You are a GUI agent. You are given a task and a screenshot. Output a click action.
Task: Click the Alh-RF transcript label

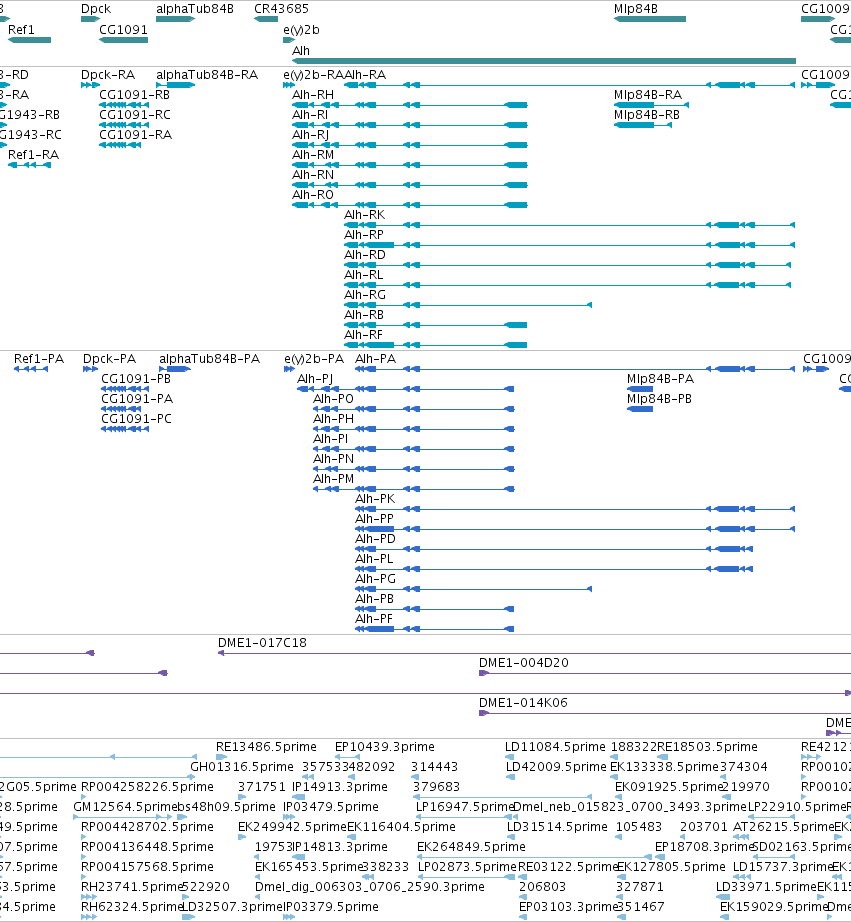363,335
